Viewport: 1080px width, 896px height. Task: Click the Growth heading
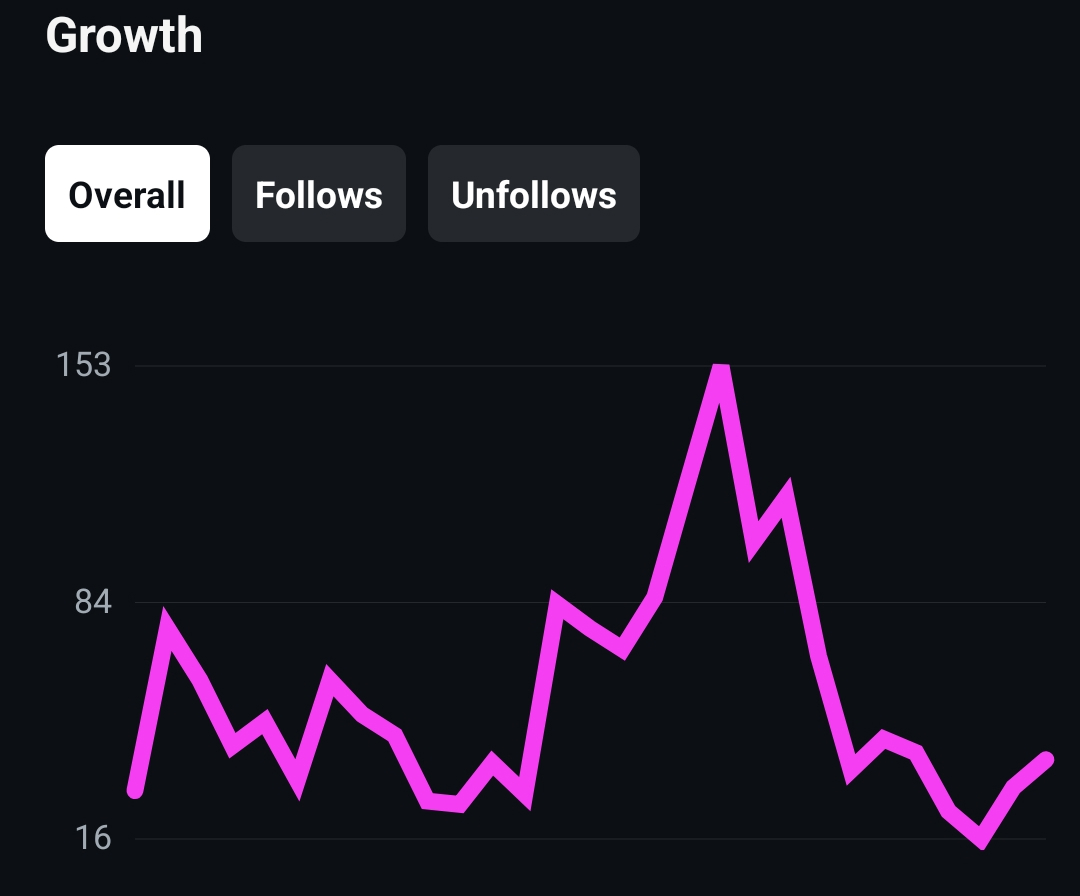click(x=124, y=36)
